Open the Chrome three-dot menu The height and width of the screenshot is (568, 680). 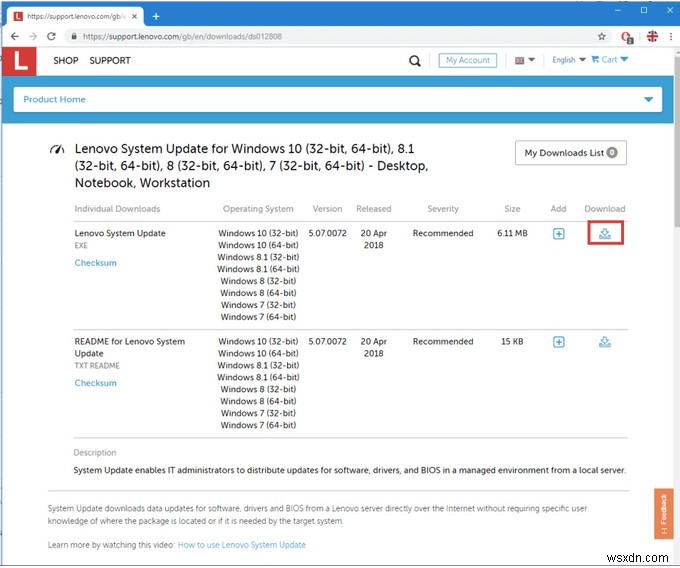coord(671,36)
